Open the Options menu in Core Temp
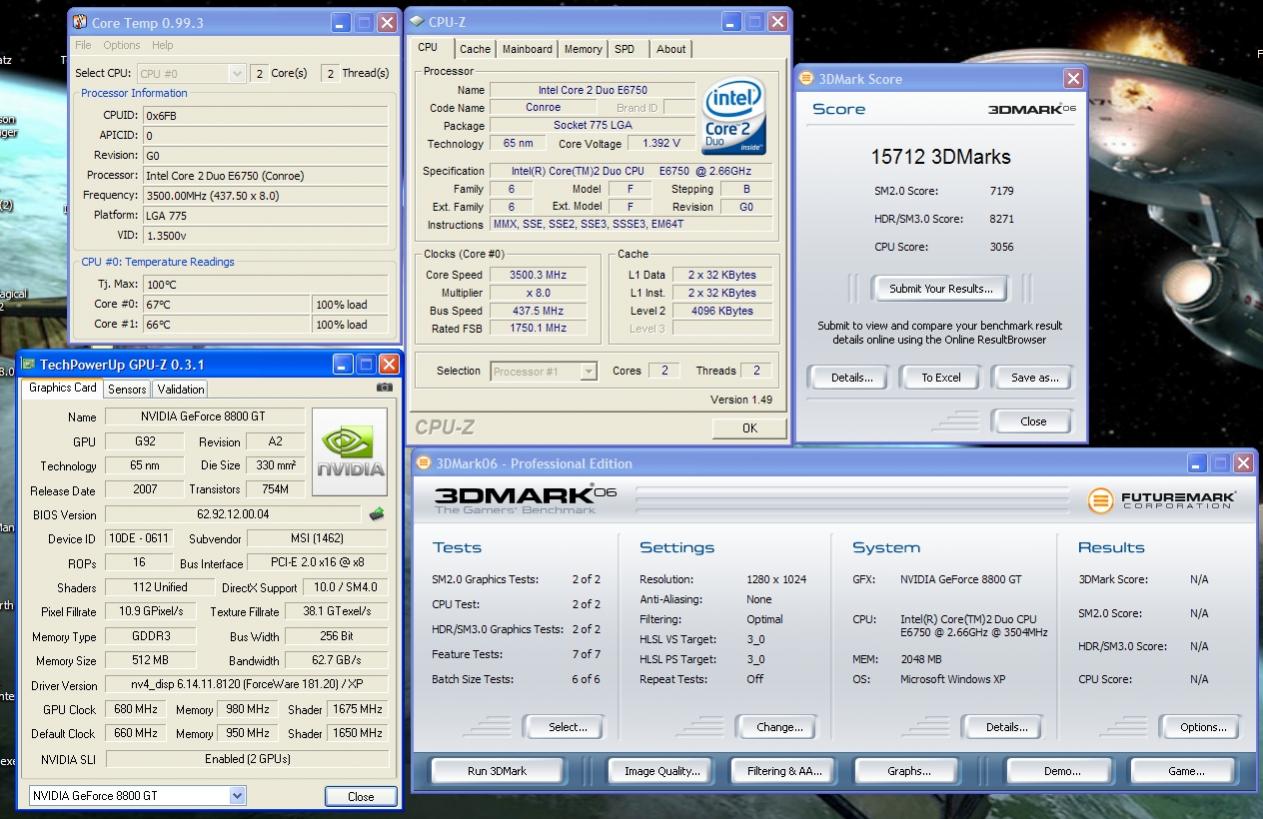Viewport: 1263px width, 819px height. [x=122, y=45]
